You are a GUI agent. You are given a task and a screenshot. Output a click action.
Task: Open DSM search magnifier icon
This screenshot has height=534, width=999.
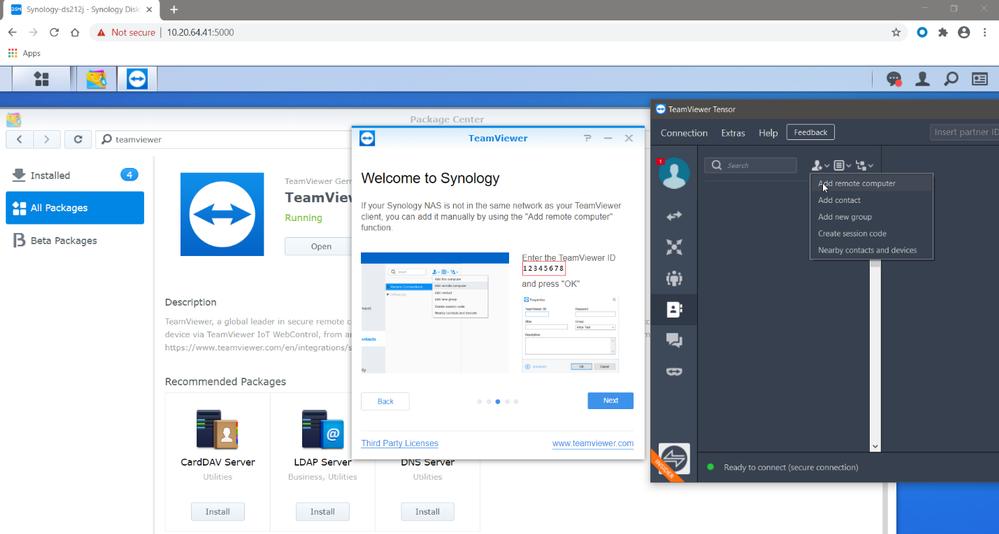click(951, 79)
